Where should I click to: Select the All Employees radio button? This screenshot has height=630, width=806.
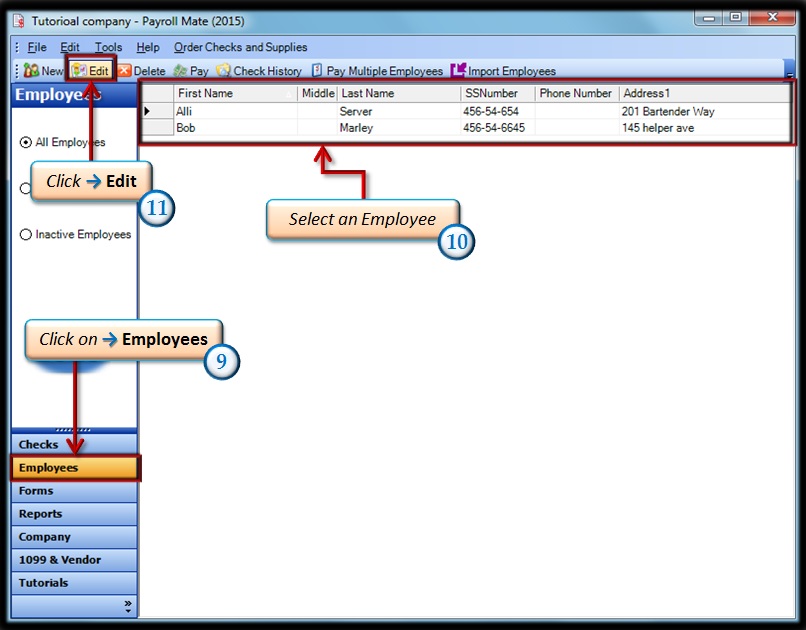click(x=25, y=142)
